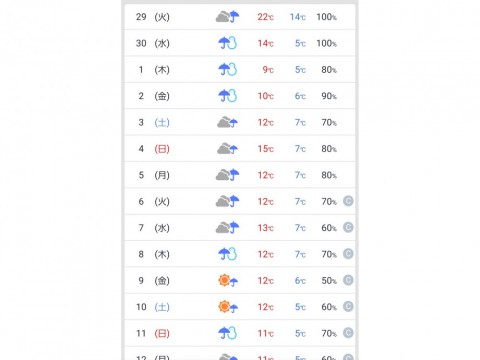Screen dimensions: 480x360
Task: Select the 2 (金) forecast row
Action: (240, 96)
